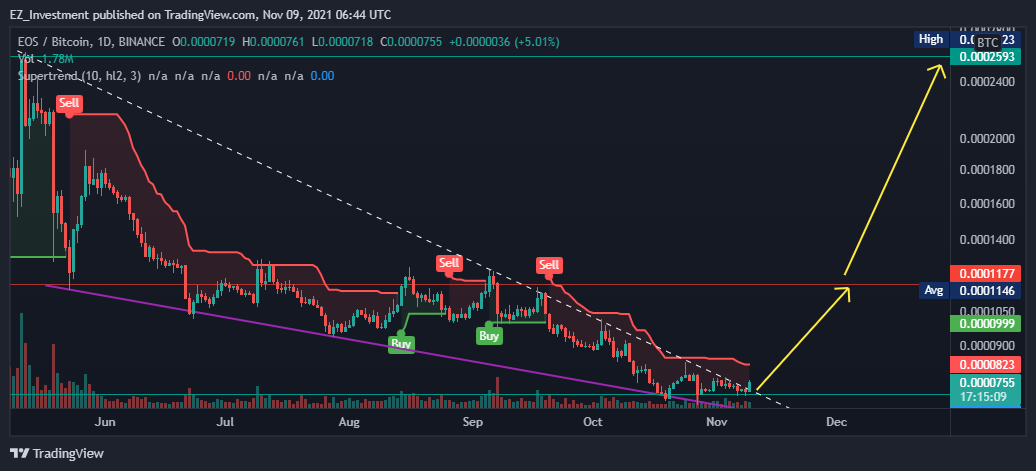Click the Oct label on time axis
Screen dimensions: 1036x471
tap(593, 421)
